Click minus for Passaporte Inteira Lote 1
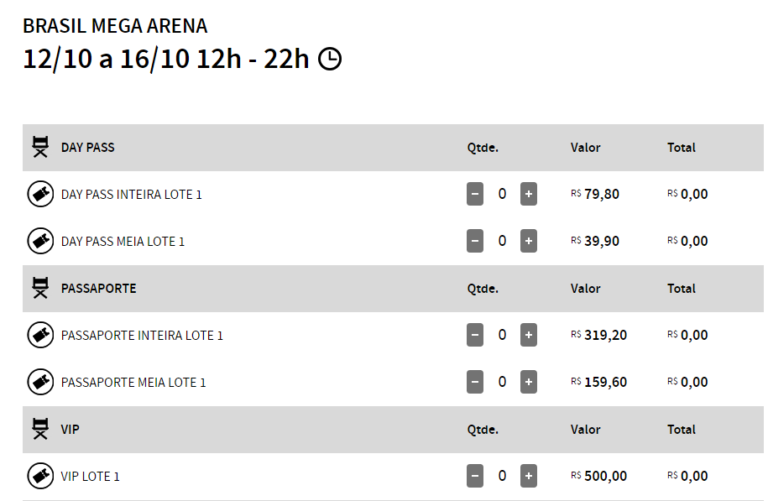This screenshot has width=768, height=501. (x=475, y=335)
